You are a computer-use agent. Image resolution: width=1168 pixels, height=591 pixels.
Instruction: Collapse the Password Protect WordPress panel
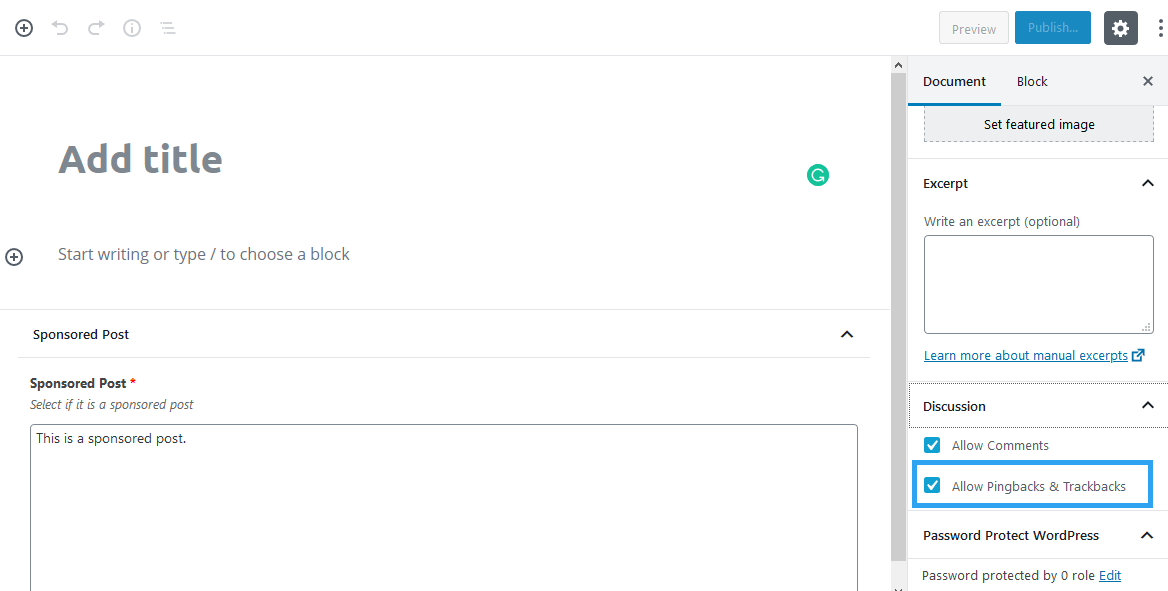pos(1147,536)
